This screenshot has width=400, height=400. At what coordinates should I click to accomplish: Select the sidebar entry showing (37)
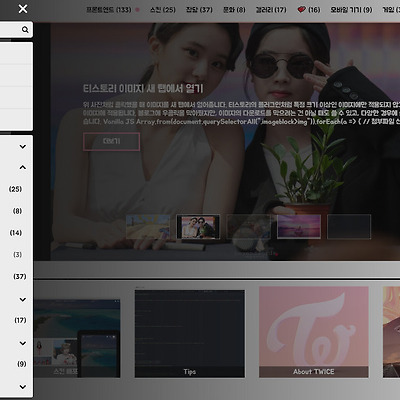(20, 276)
